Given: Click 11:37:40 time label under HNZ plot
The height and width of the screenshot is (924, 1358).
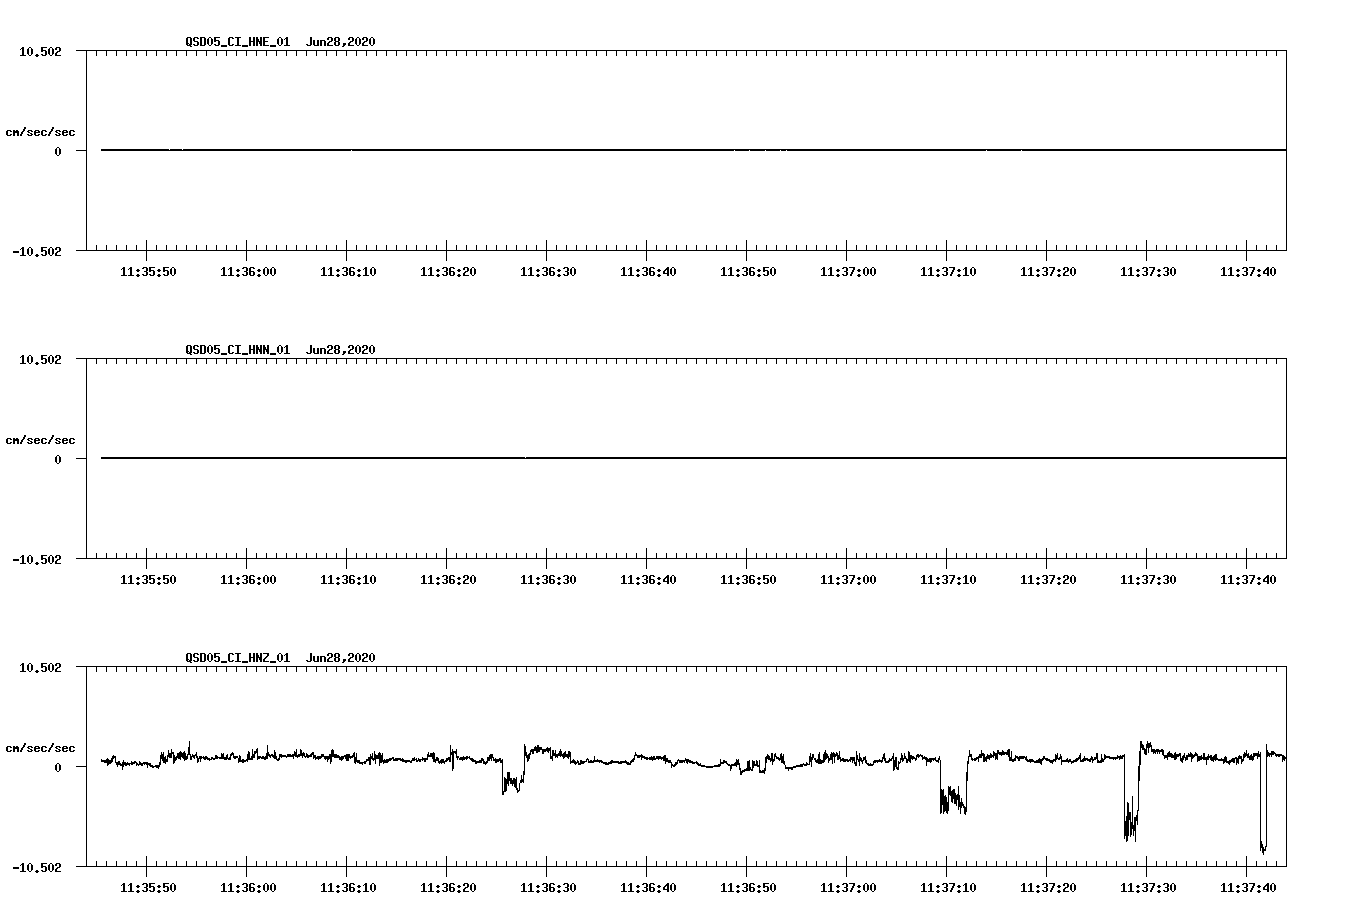Looking at the screenshot, I should 1248,888.
